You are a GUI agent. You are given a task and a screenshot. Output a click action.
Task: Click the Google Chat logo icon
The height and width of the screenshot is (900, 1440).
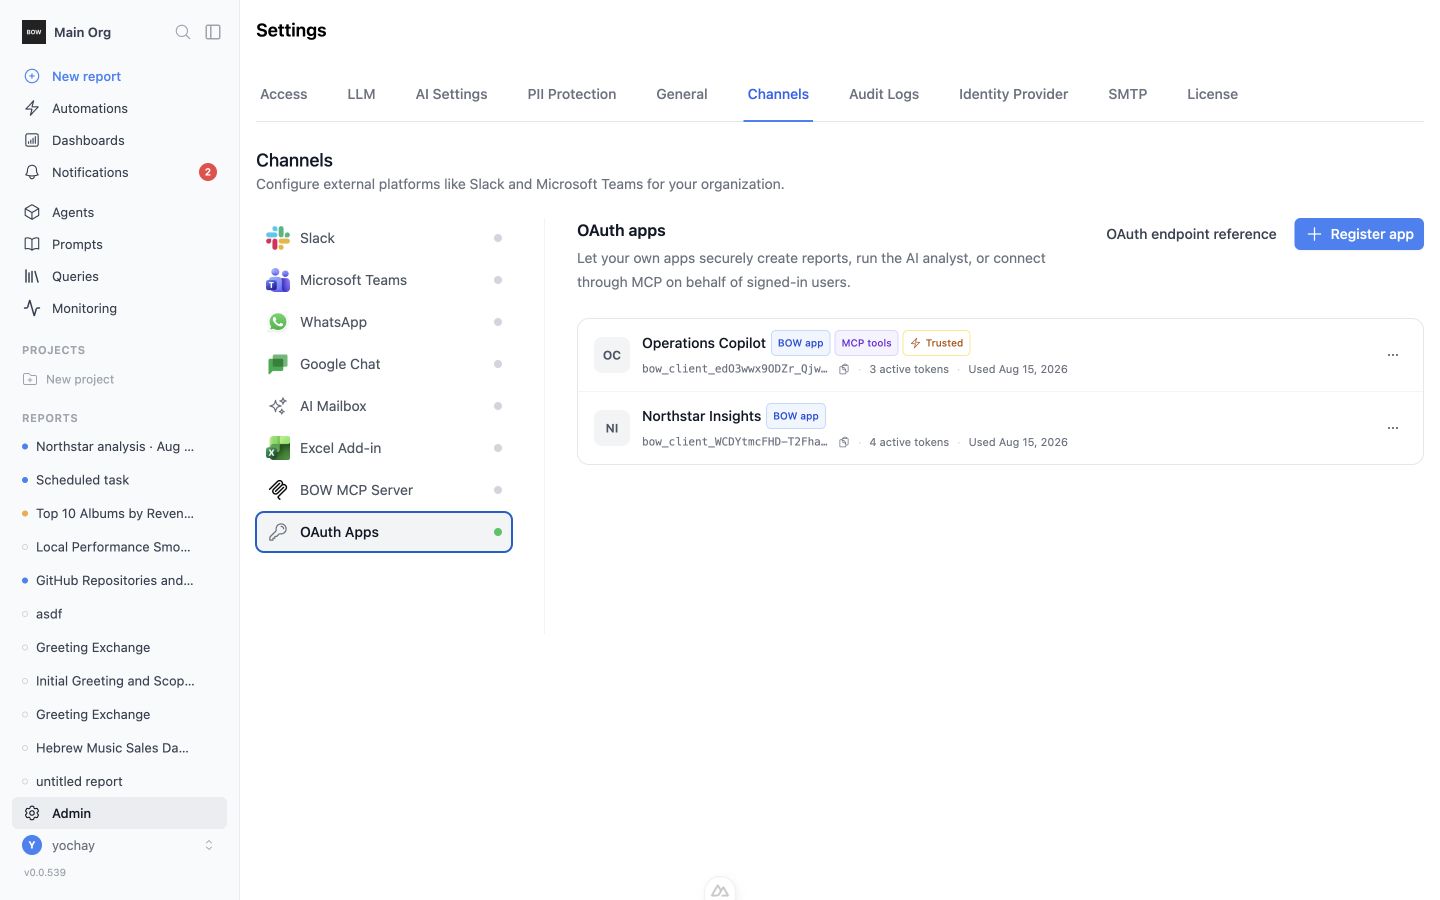pyautogui.click(x=278, y=364)
